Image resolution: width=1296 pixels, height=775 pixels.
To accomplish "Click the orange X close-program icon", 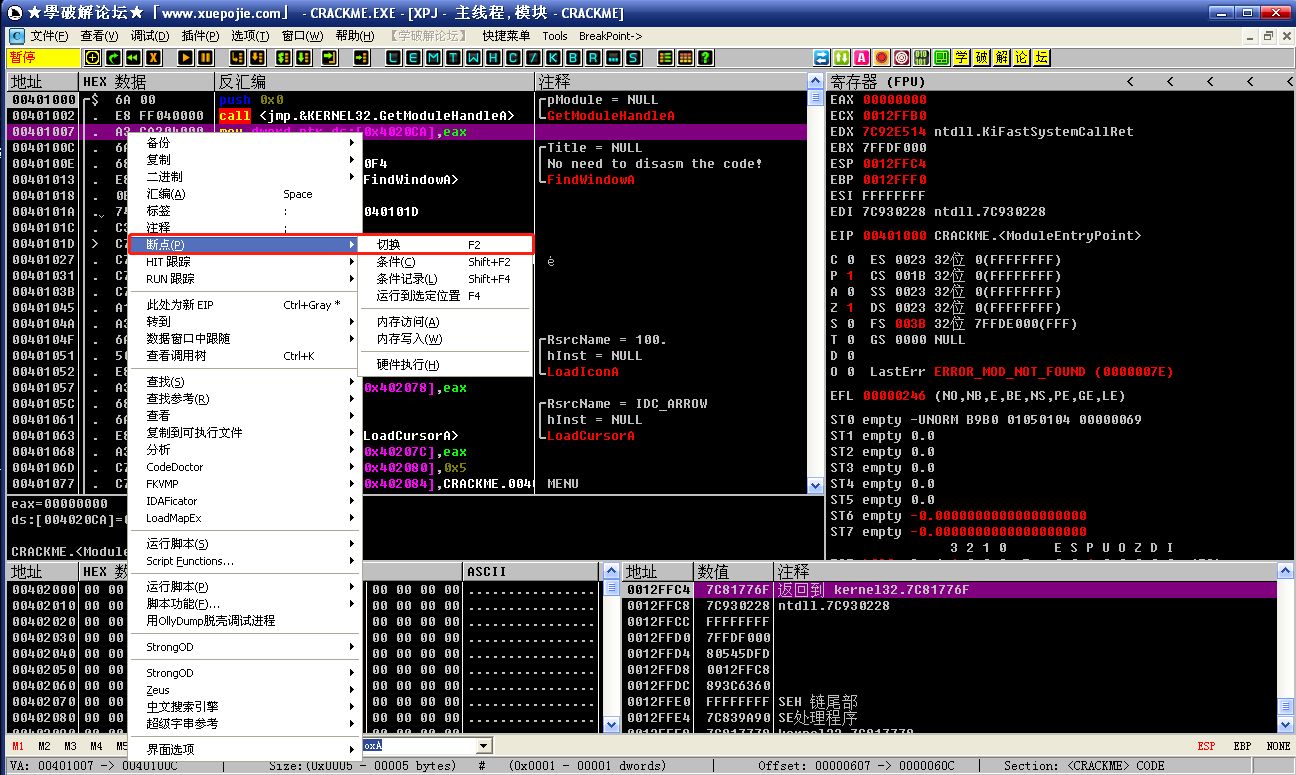I will pyautogui.click(x=154, y=58).
